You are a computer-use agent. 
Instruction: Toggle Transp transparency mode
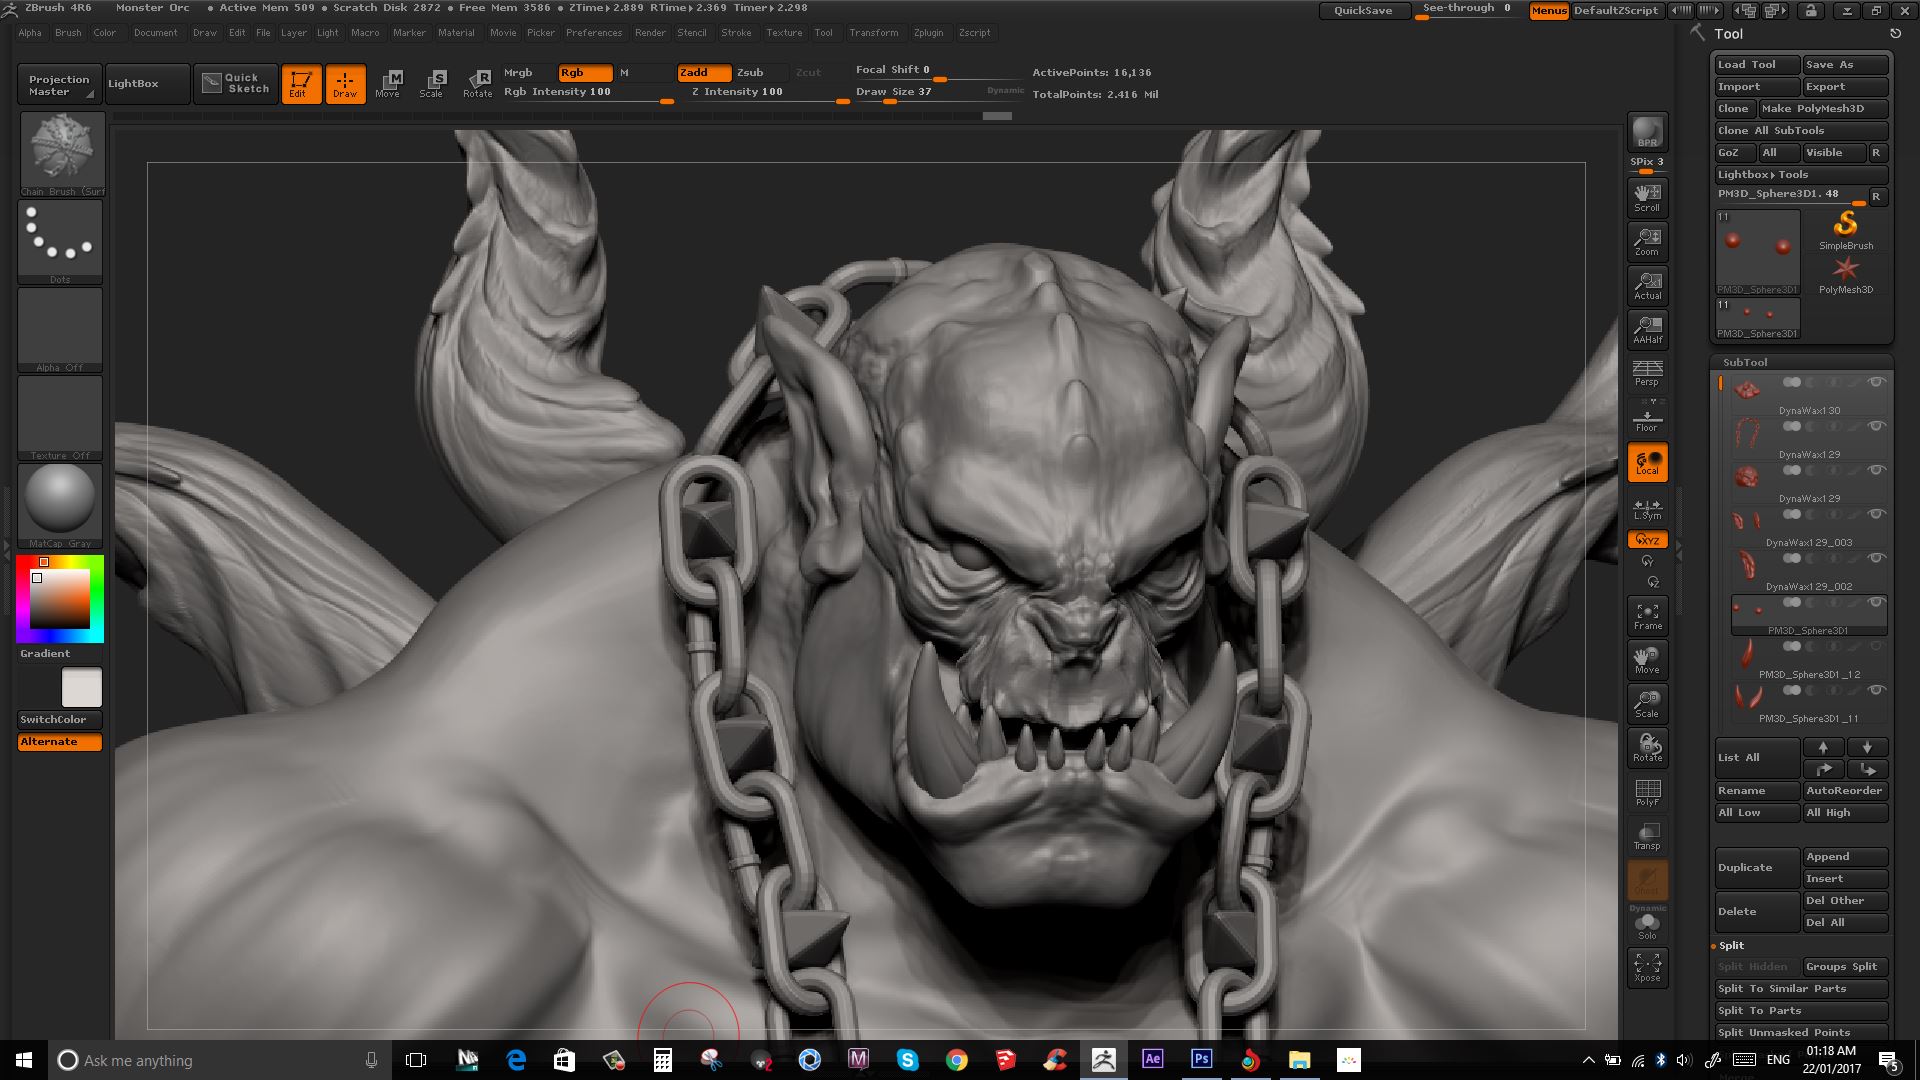1647,836
